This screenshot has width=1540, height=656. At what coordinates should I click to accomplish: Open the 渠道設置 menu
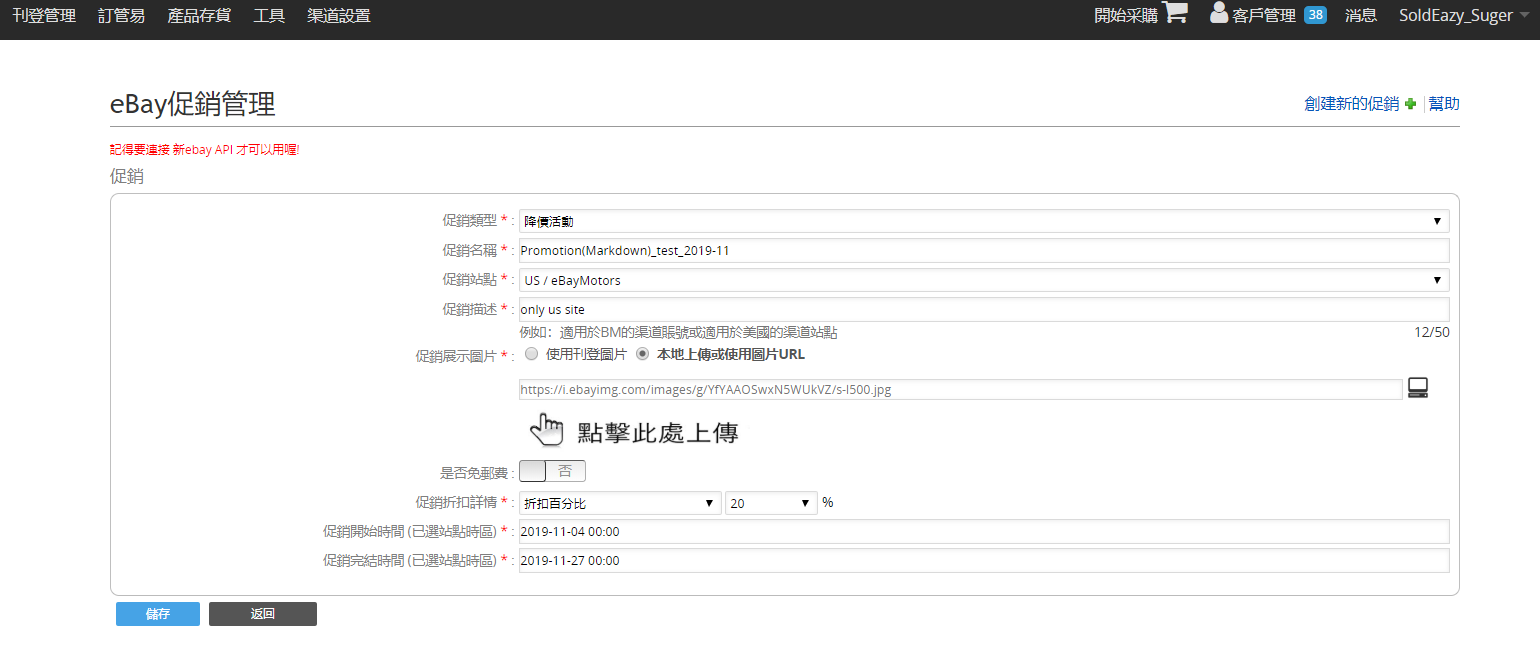click(339, 15)
